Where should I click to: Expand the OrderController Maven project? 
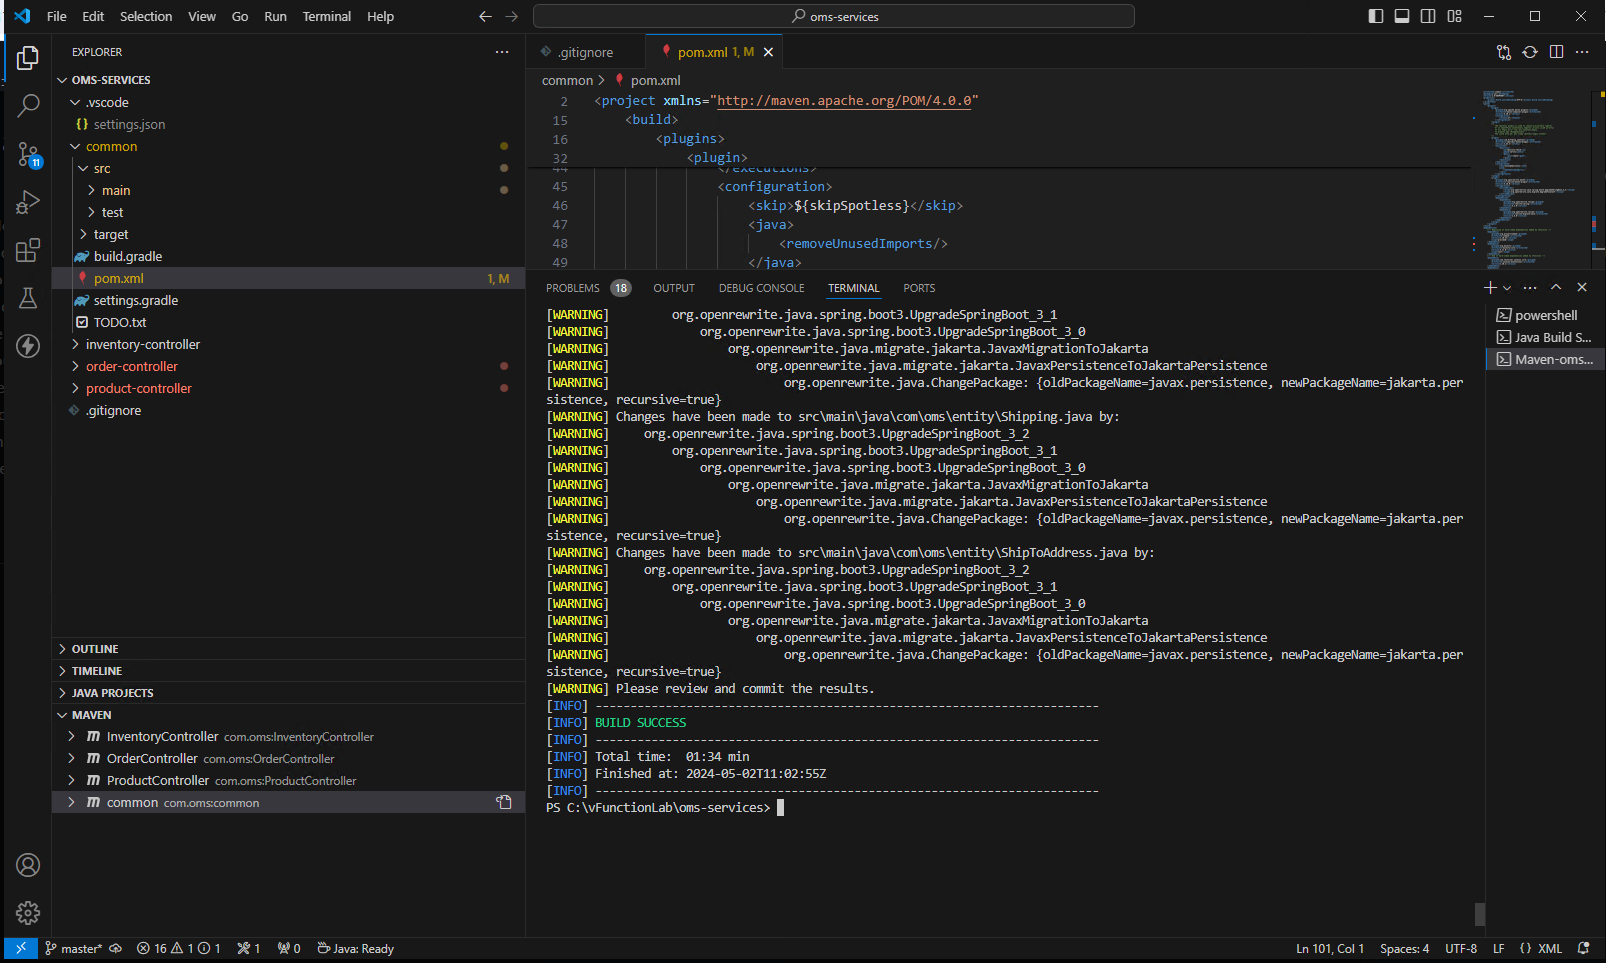click(x=288, y=758)
